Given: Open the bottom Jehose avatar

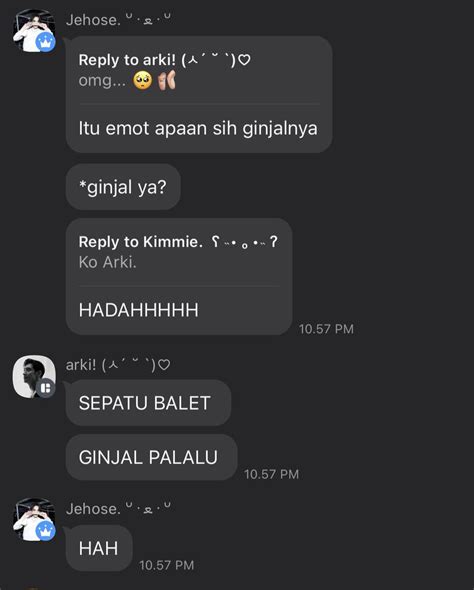Looking at the screenshot, I should tap(34, 520).
